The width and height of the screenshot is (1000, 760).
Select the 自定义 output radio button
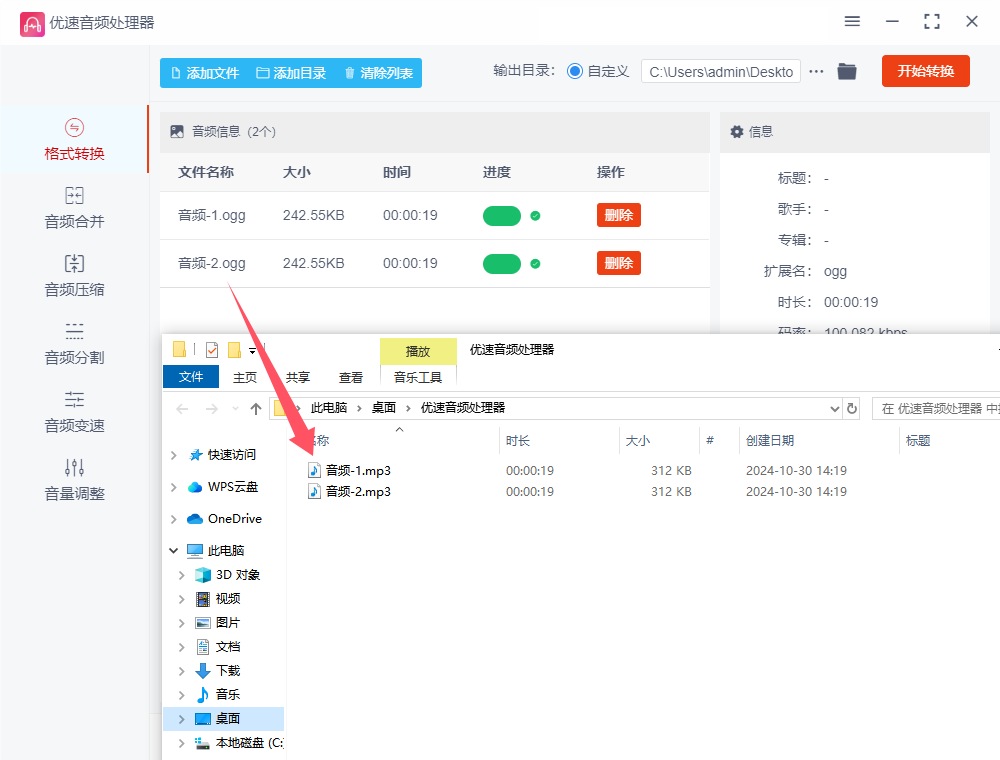(x=575, y=71)
